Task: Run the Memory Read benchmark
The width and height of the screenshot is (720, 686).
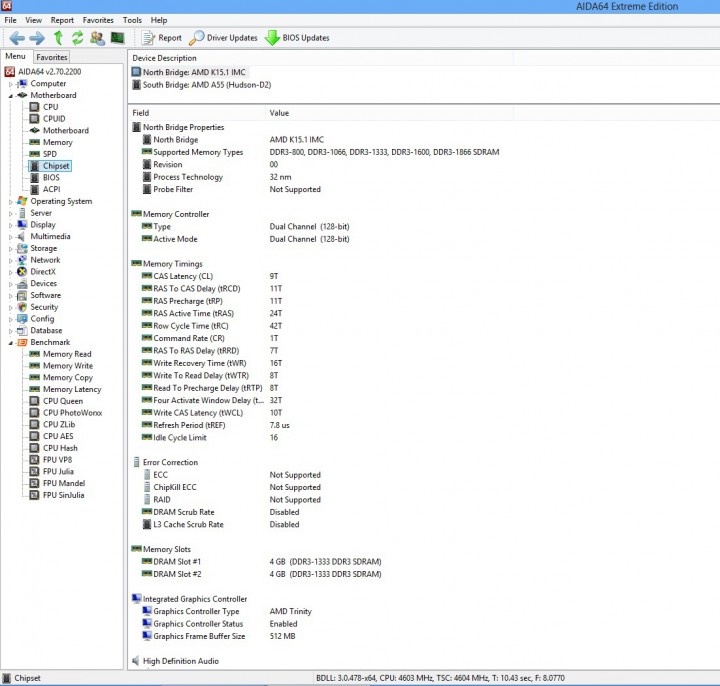Action: (x=60, y=354)
